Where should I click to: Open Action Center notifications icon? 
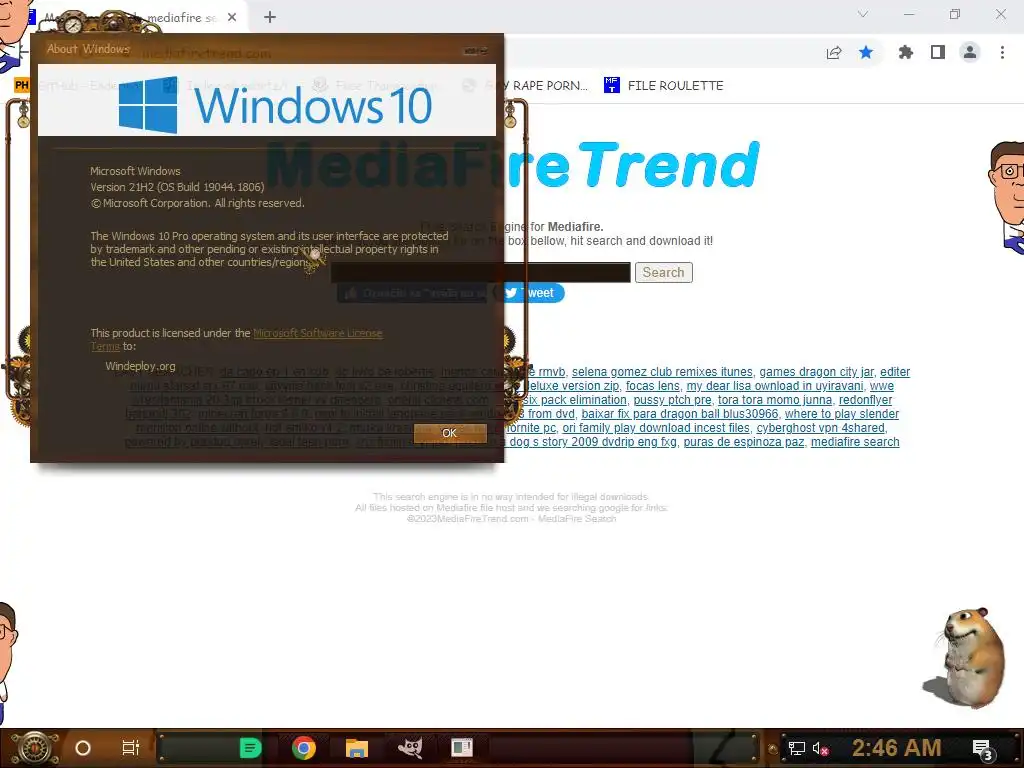coord(982,749)
